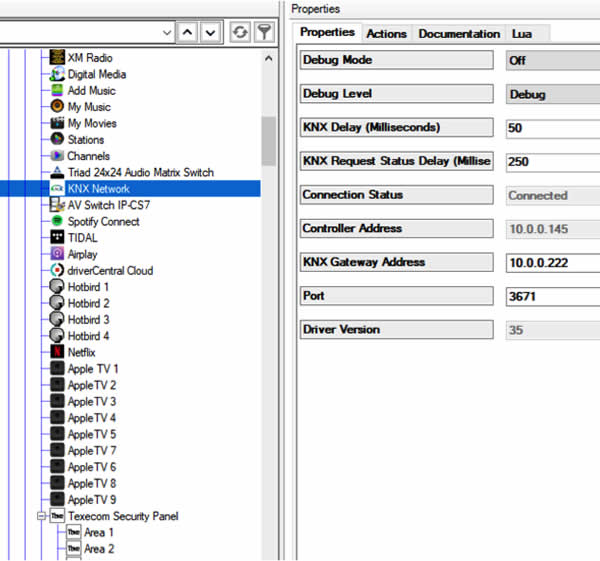Click the tree vertical scrollbar thumb
The image size is (600, 561).
[x=269, y=141]
